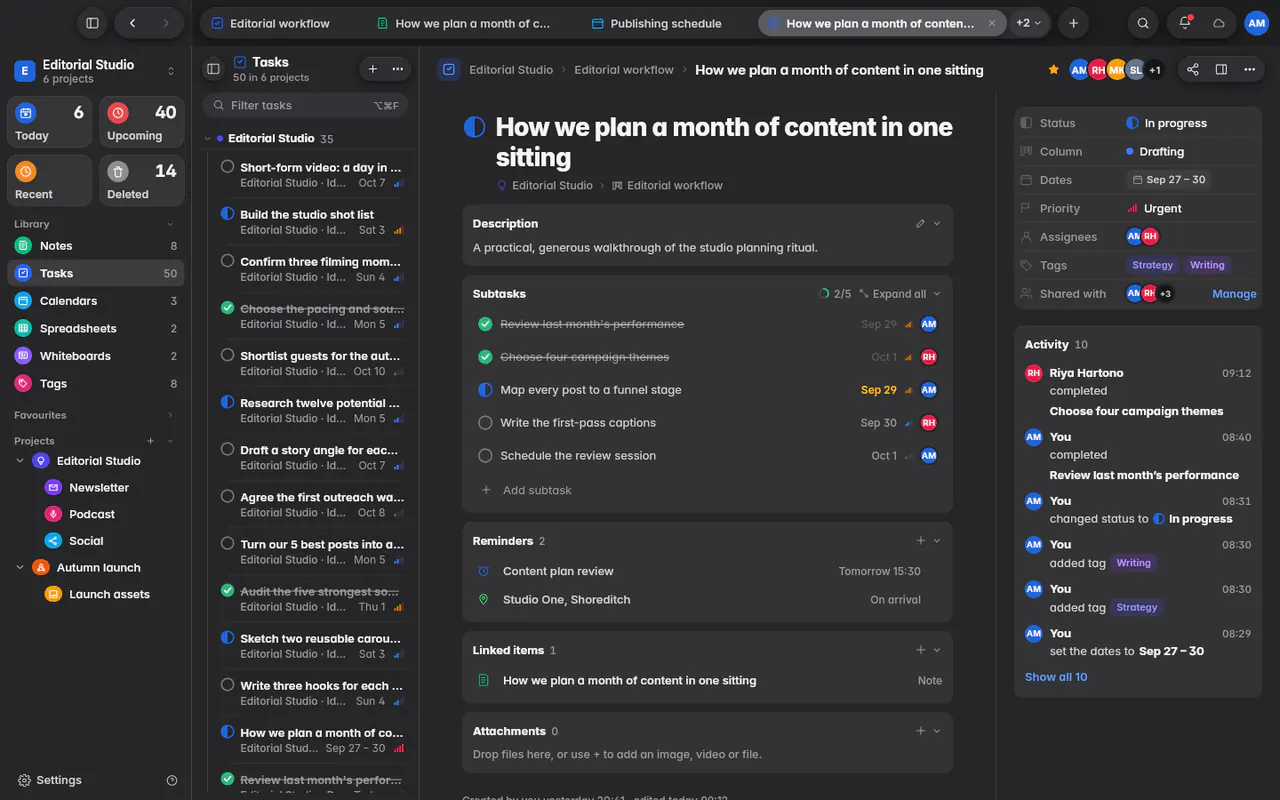Open Settings at the sidebar bottom

tap(50, 780)
